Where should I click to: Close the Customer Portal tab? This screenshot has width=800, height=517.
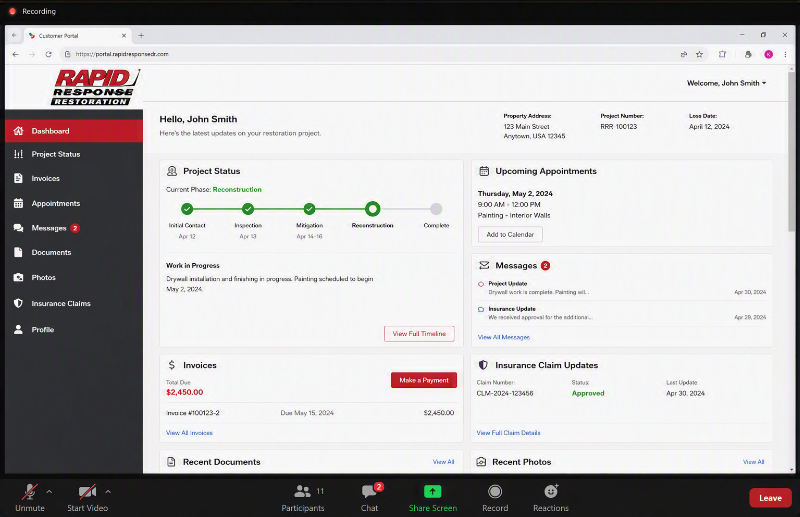coord(124,36)
